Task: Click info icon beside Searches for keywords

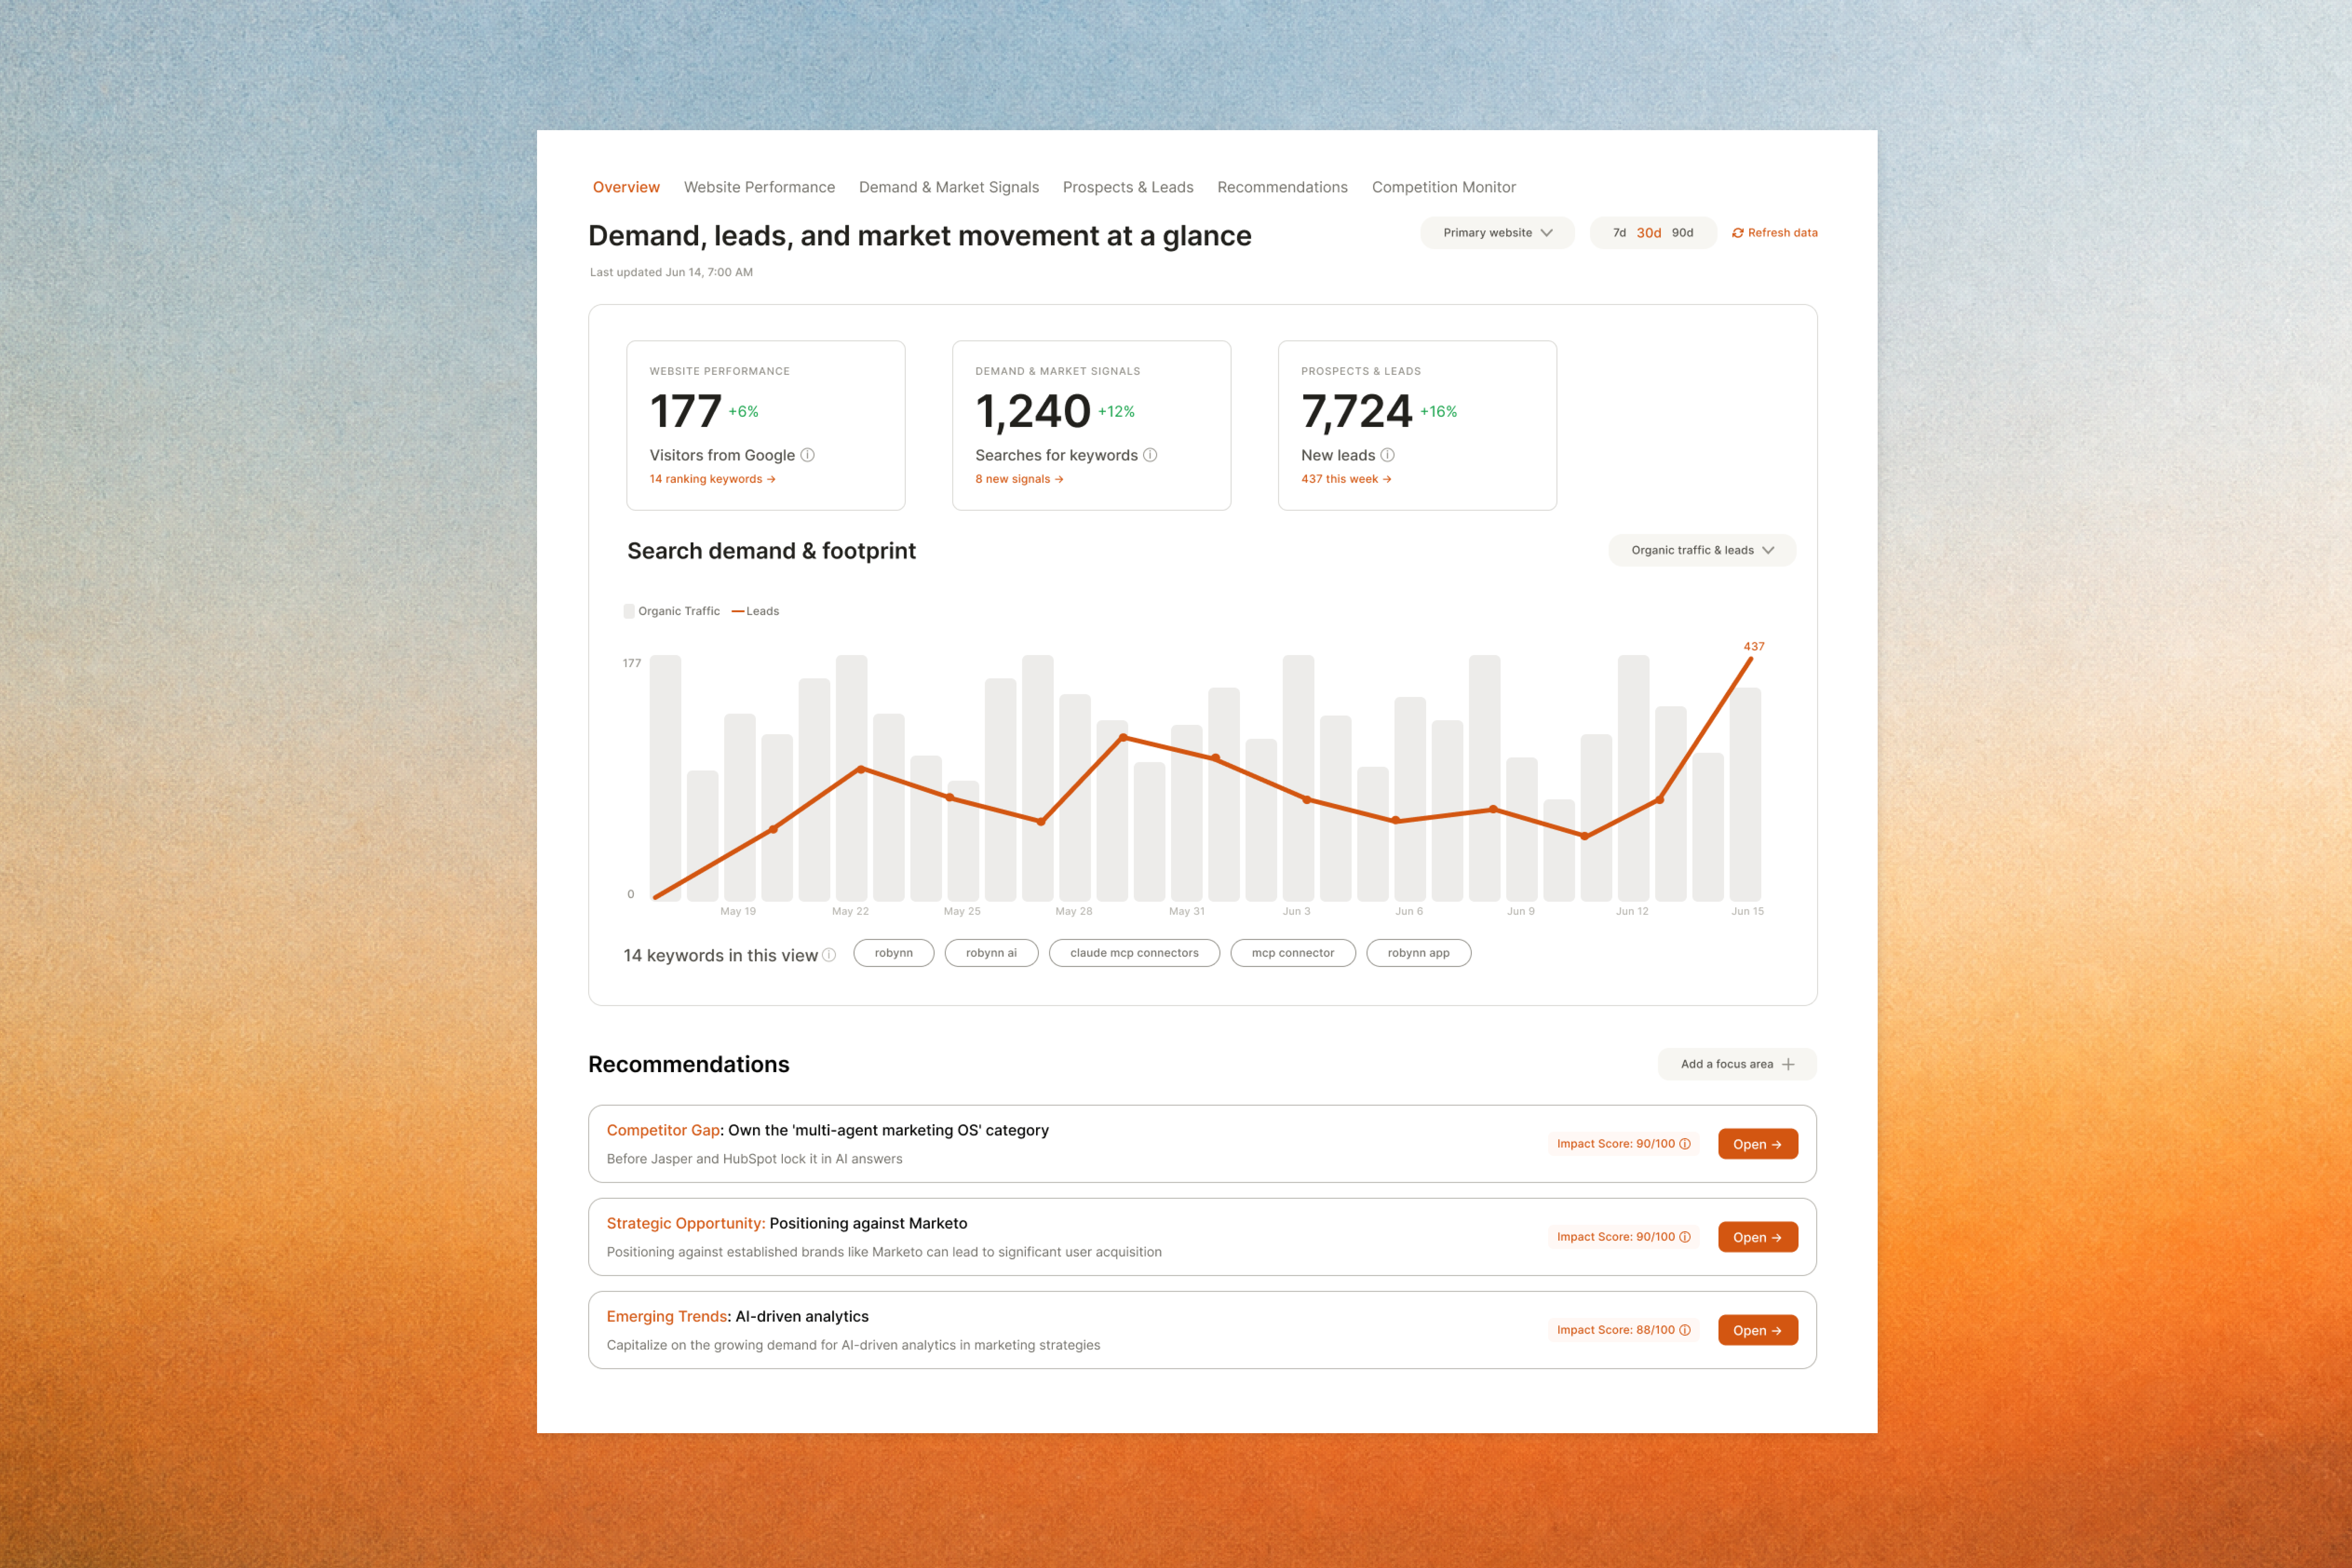Action: coord(1150,455)
